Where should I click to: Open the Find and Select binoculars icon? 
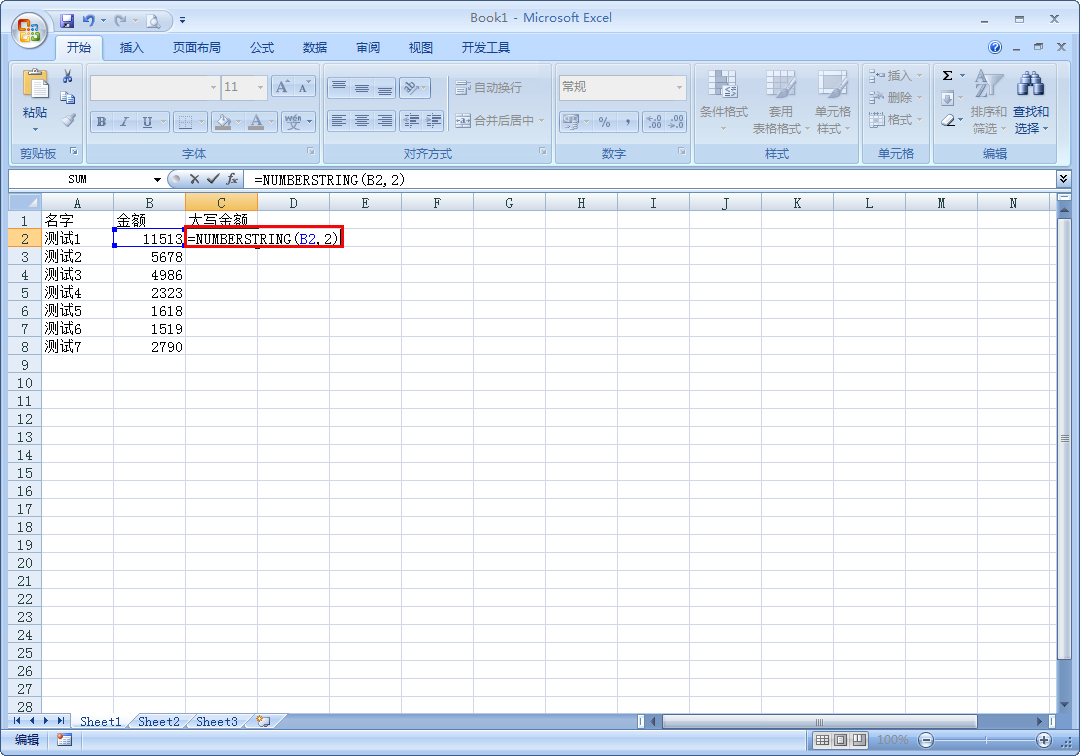coord(1030,84)
